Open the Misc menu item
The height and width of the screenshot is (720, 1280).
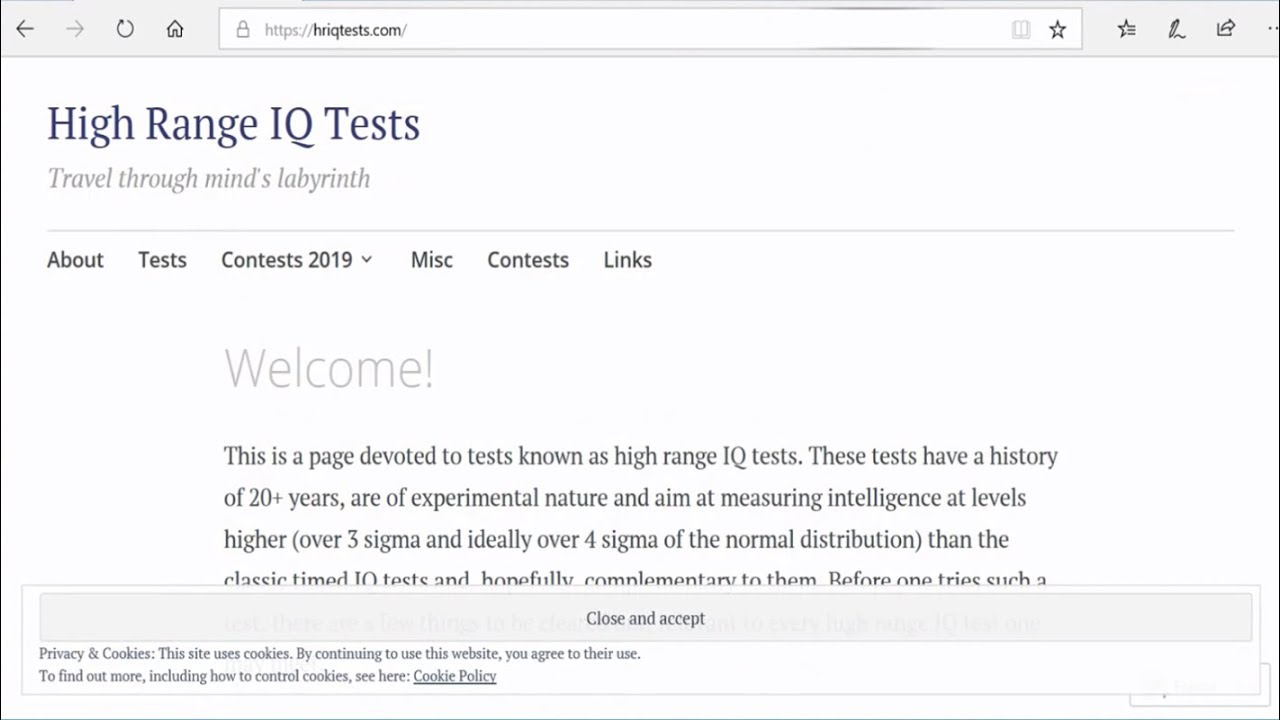click(432, 260)
